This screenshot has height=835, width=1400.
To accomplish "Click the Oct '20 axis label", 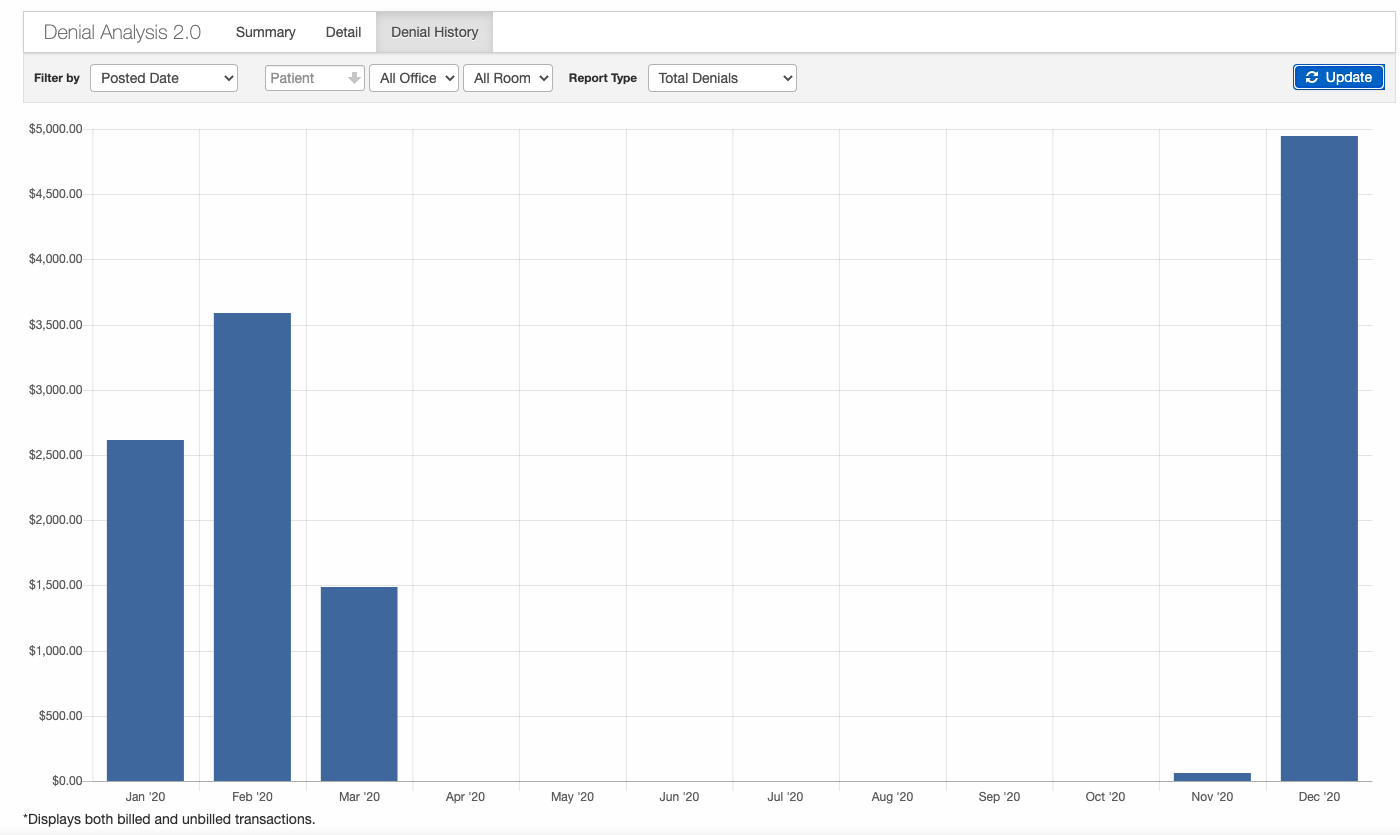I will click(1105, 797).
